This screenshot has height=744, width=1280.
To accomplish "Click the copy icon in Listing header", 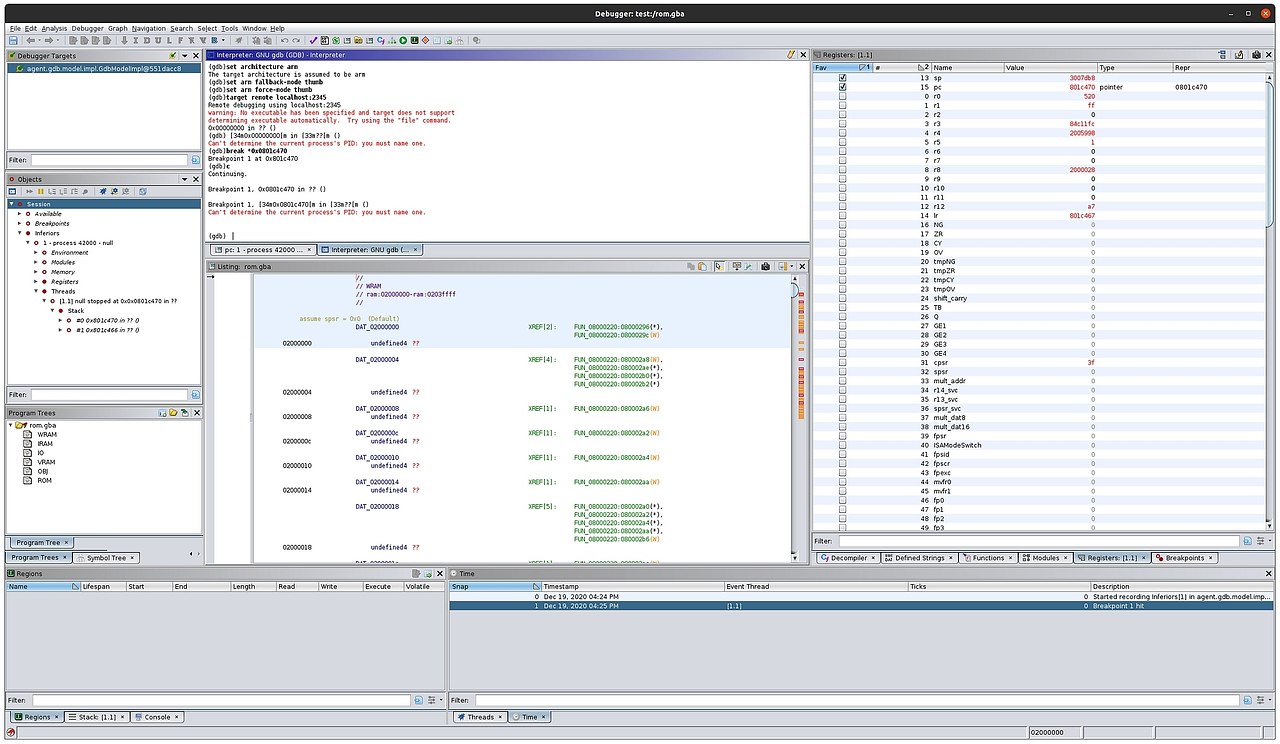I will (691, 266).
